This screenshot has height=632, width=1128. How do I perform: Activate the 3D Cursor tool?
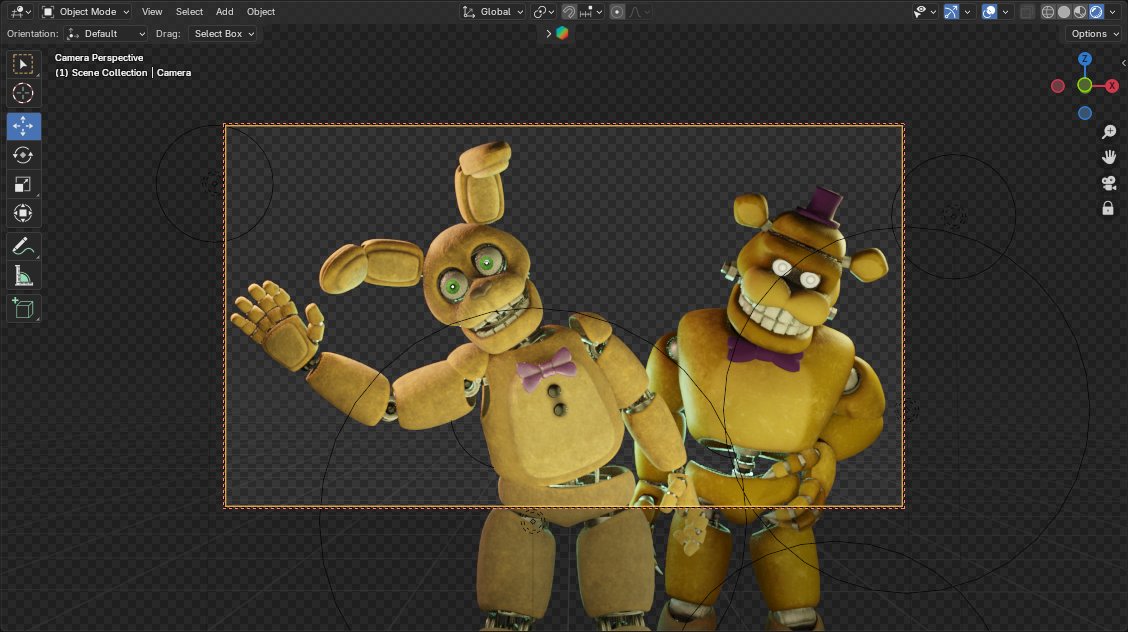coord(23,93)
